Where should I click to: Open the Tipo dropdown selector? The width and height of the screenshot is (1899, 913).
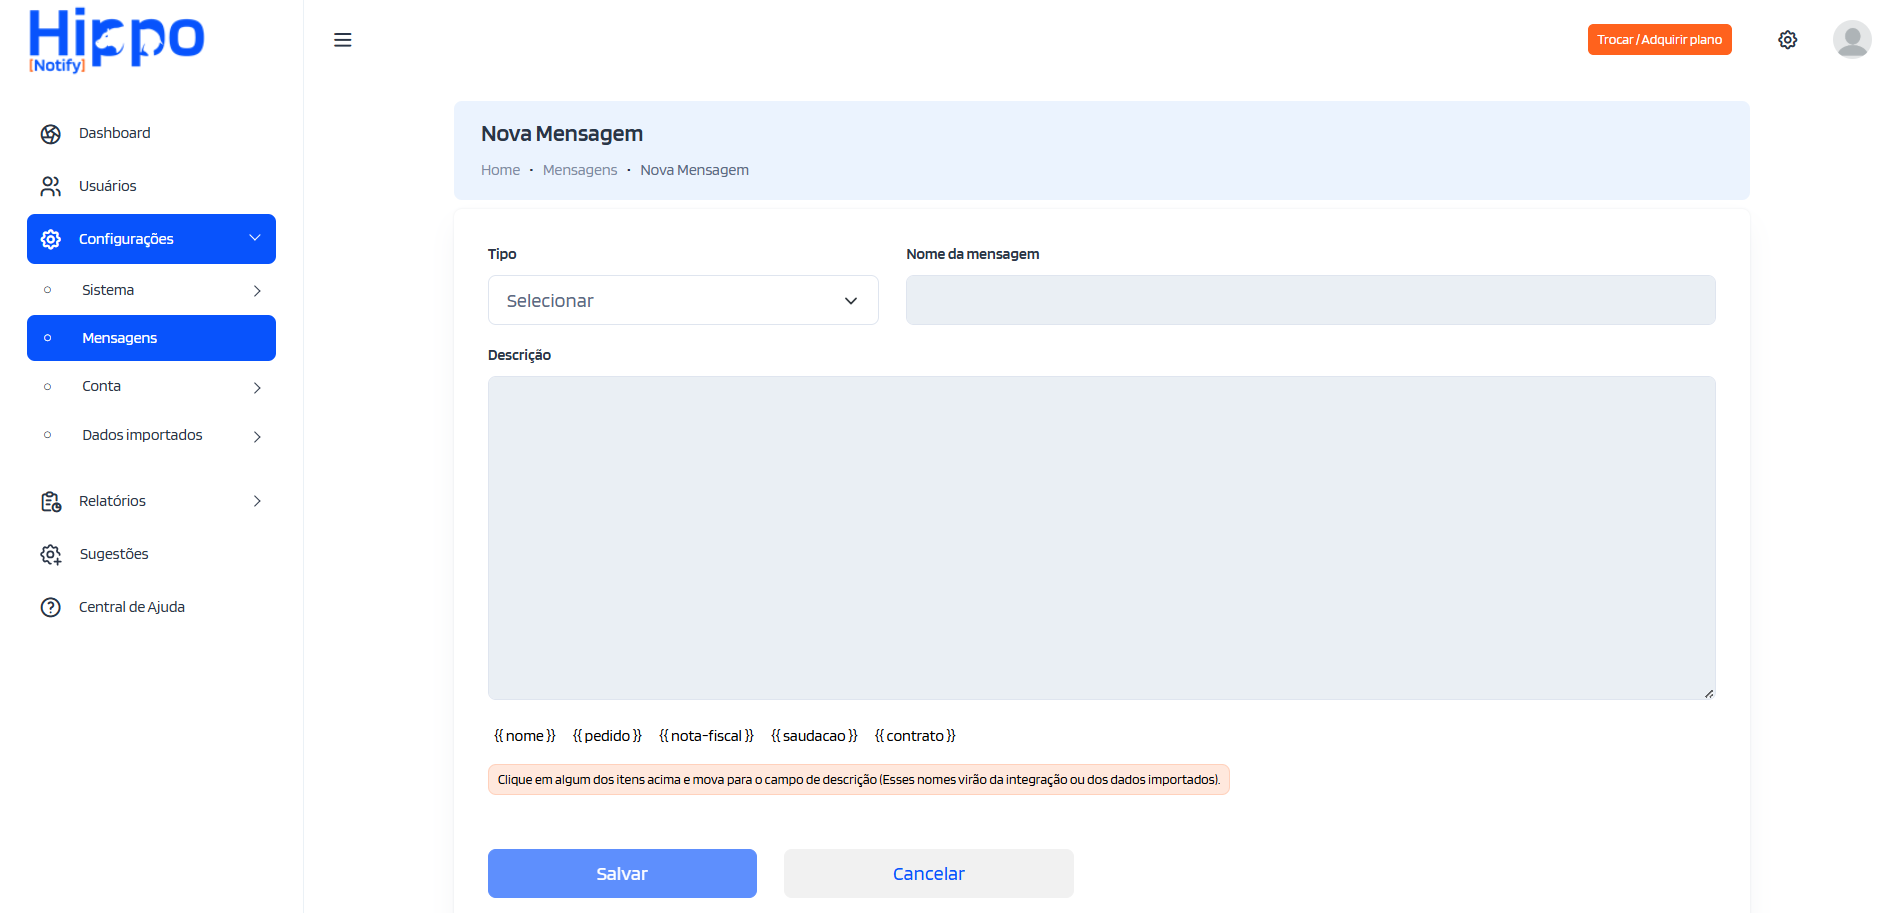coord(683,301)
